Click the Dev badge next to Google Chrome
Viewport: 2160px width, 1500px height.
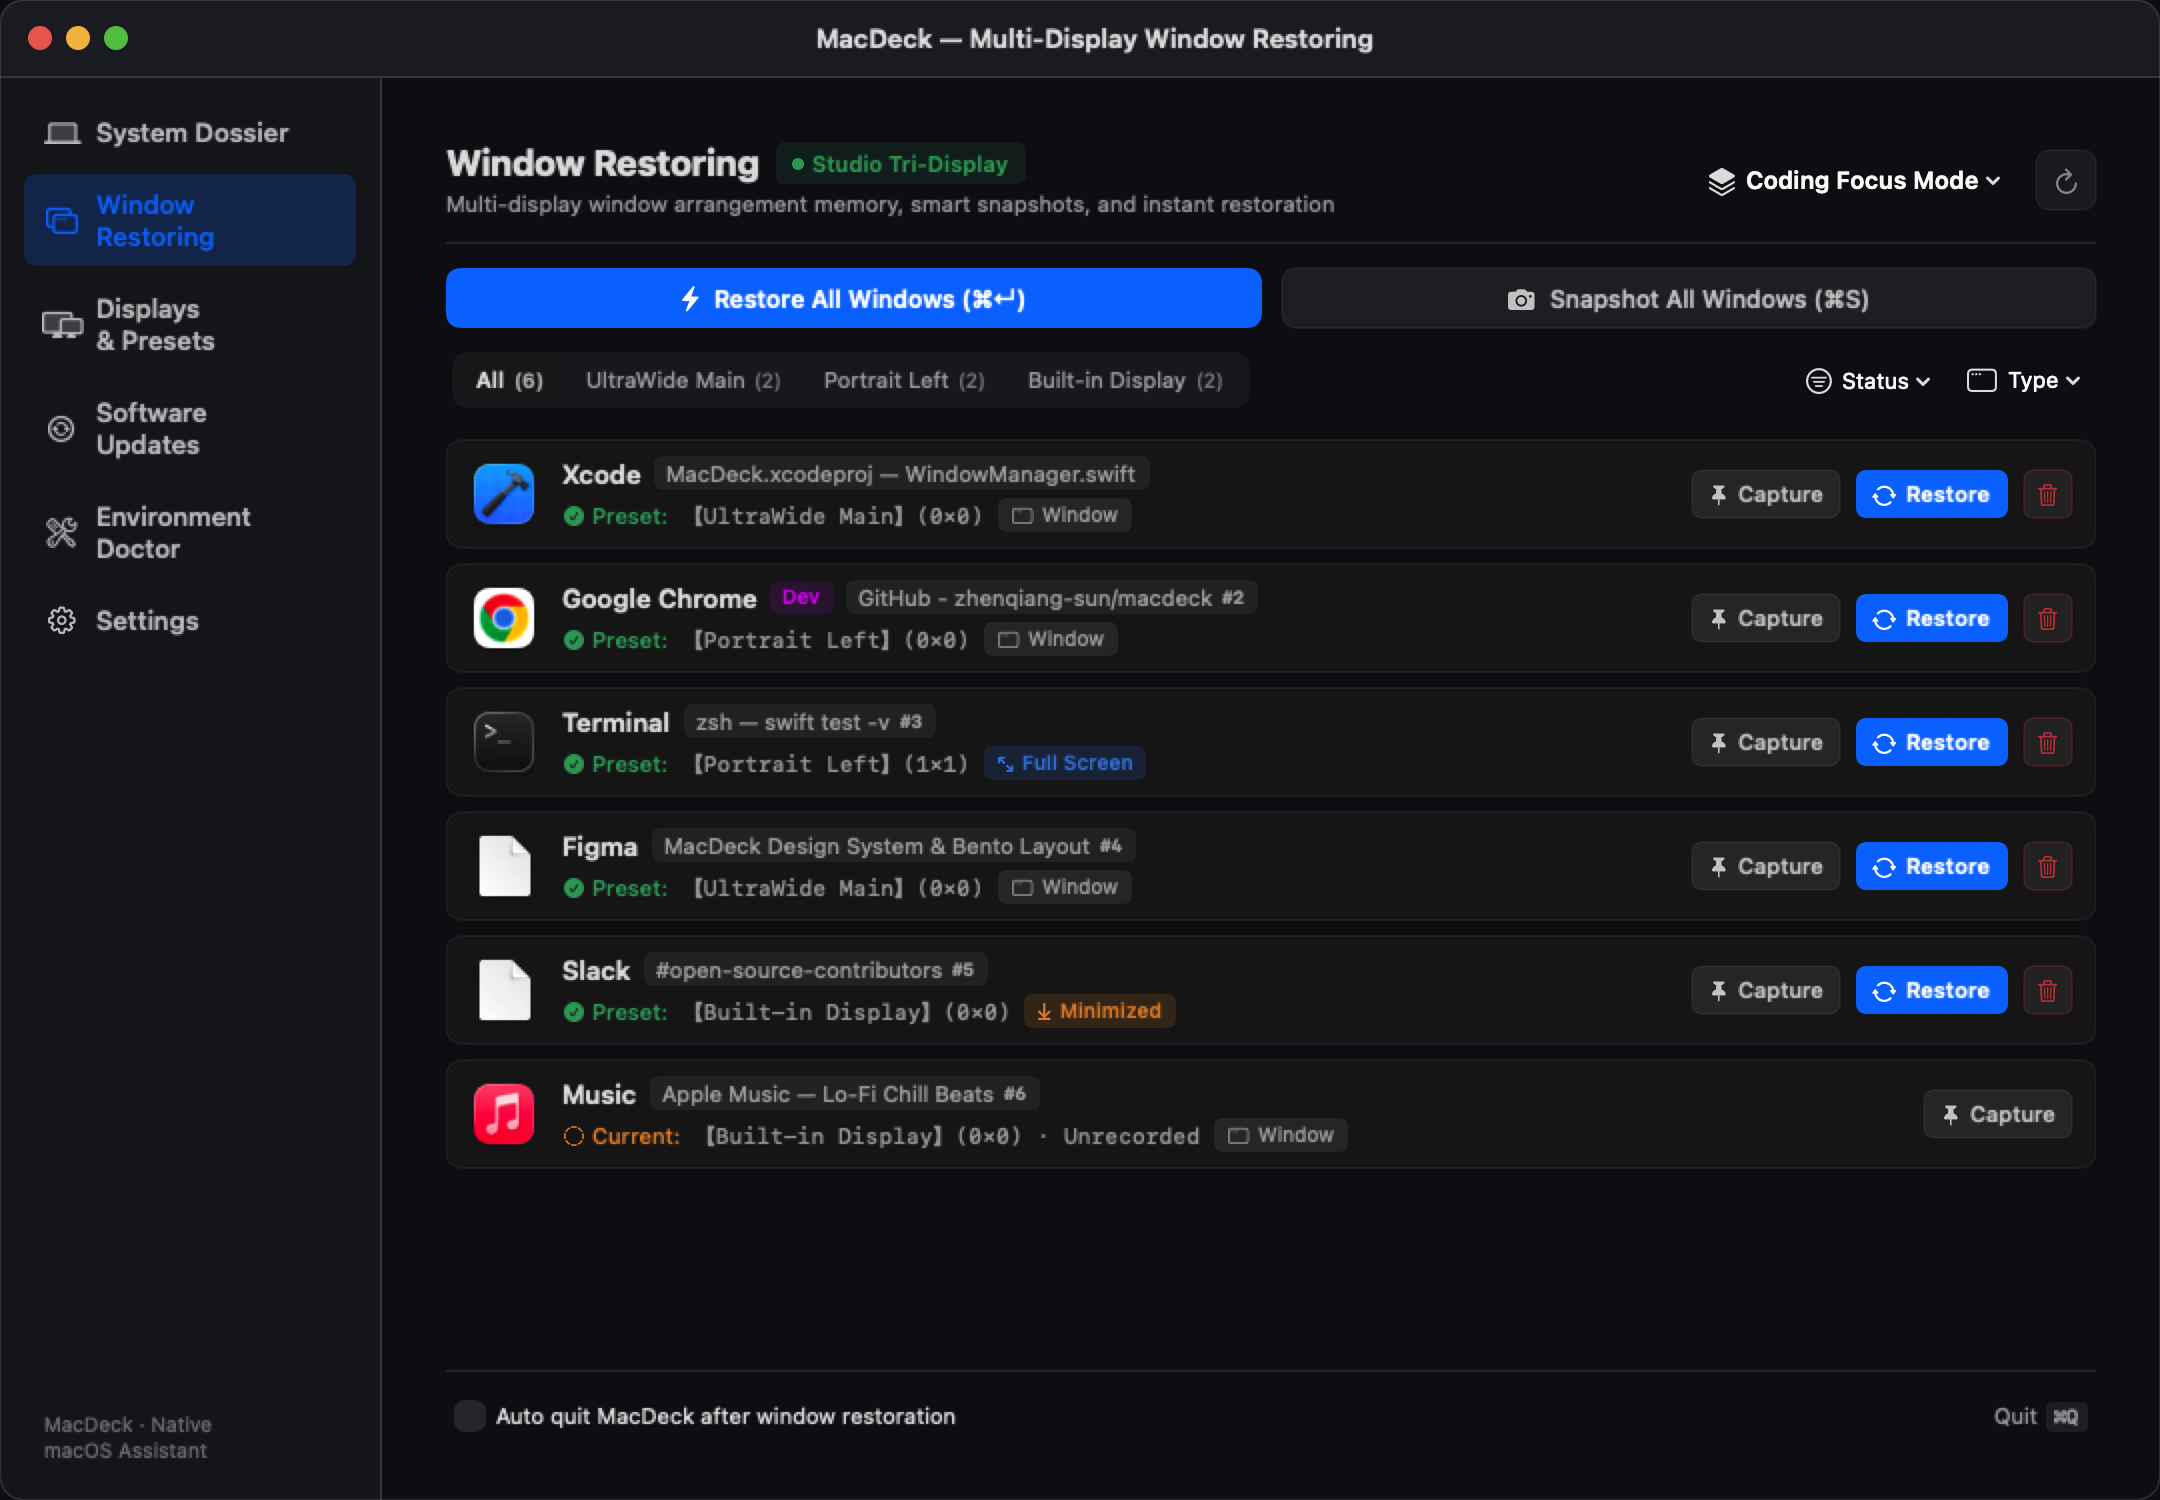coord(800,597)
